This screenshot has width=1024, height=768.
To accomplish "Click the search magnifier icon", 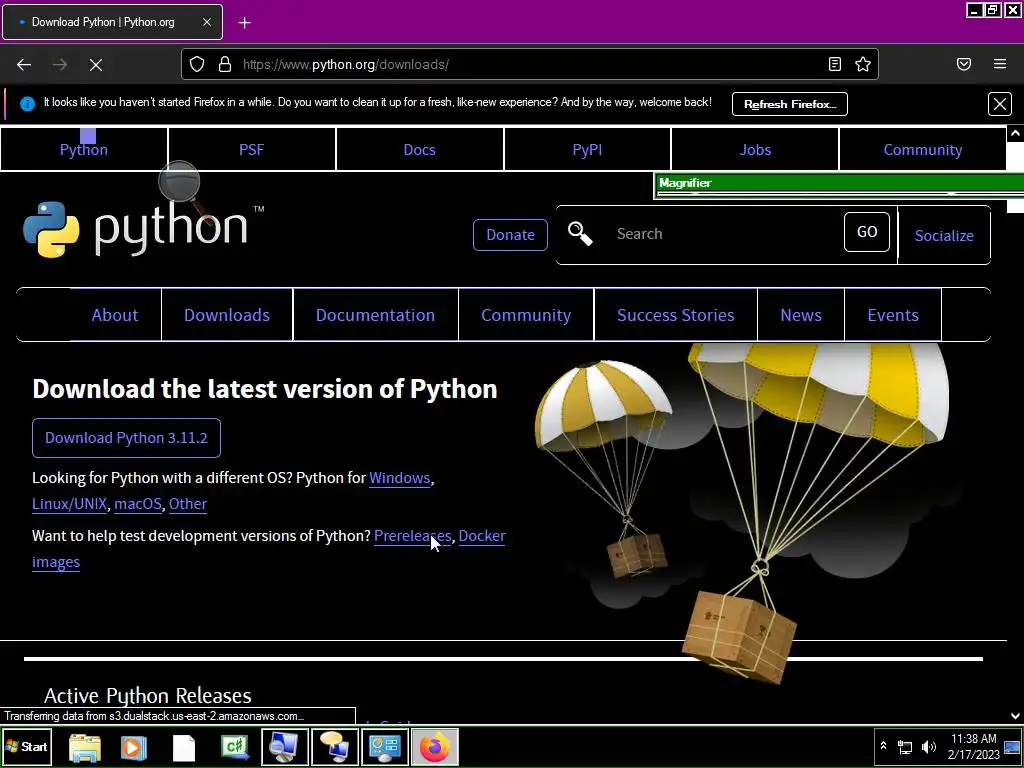I will 580,233.
